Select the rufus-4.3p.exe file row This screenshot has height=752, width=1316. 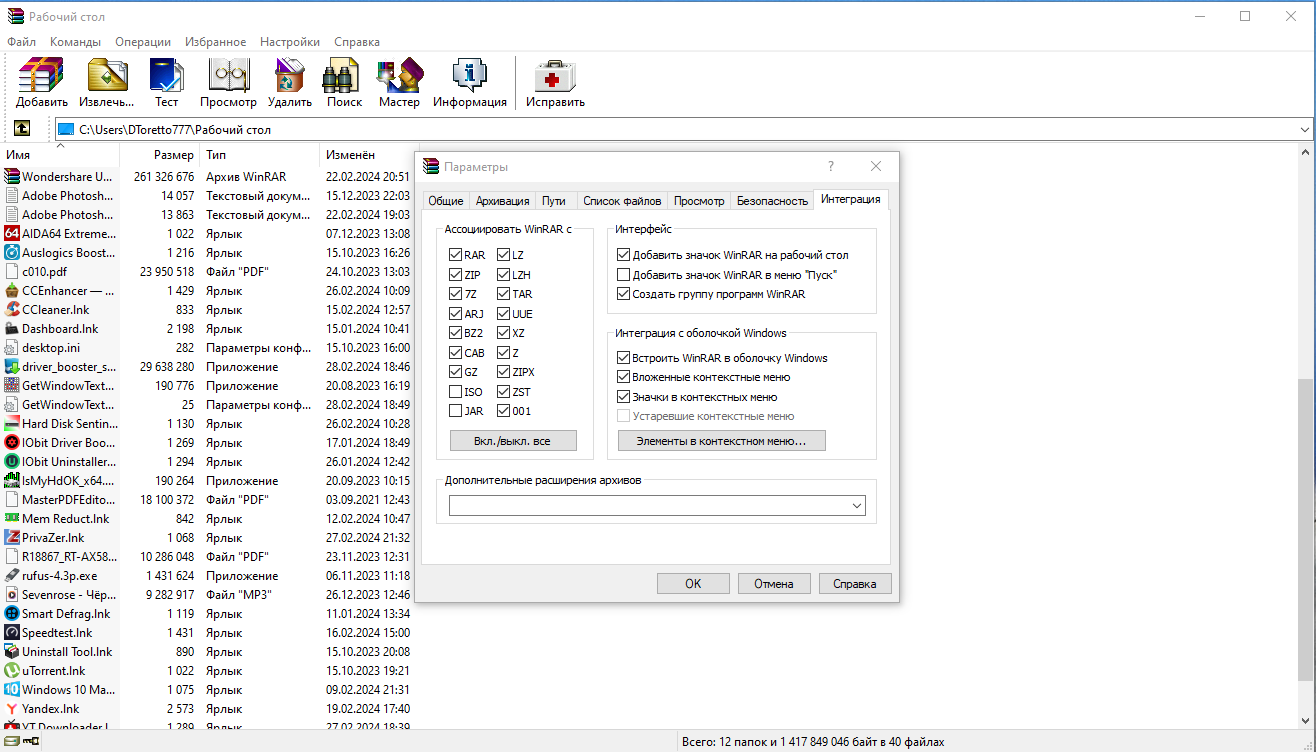208,575
